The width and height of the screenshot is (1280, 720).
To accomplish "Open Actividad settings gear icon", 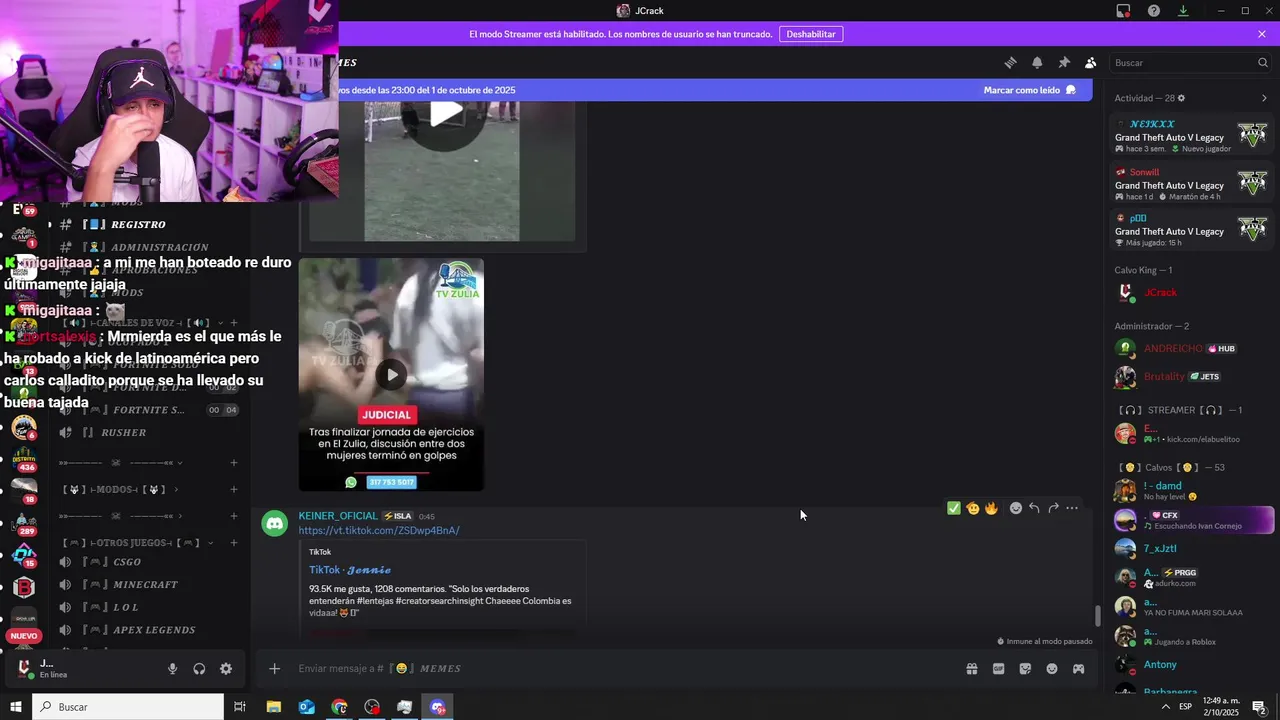I will (1181, 98).
